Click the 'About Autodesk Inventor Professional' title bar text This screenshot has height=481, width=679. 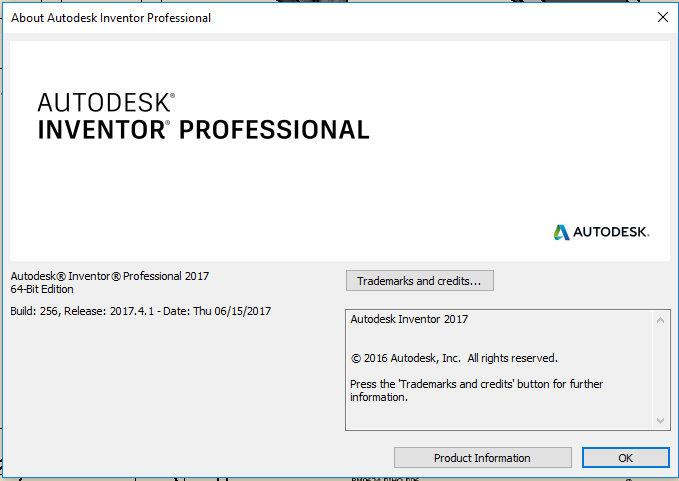click(x=111, y=18)
